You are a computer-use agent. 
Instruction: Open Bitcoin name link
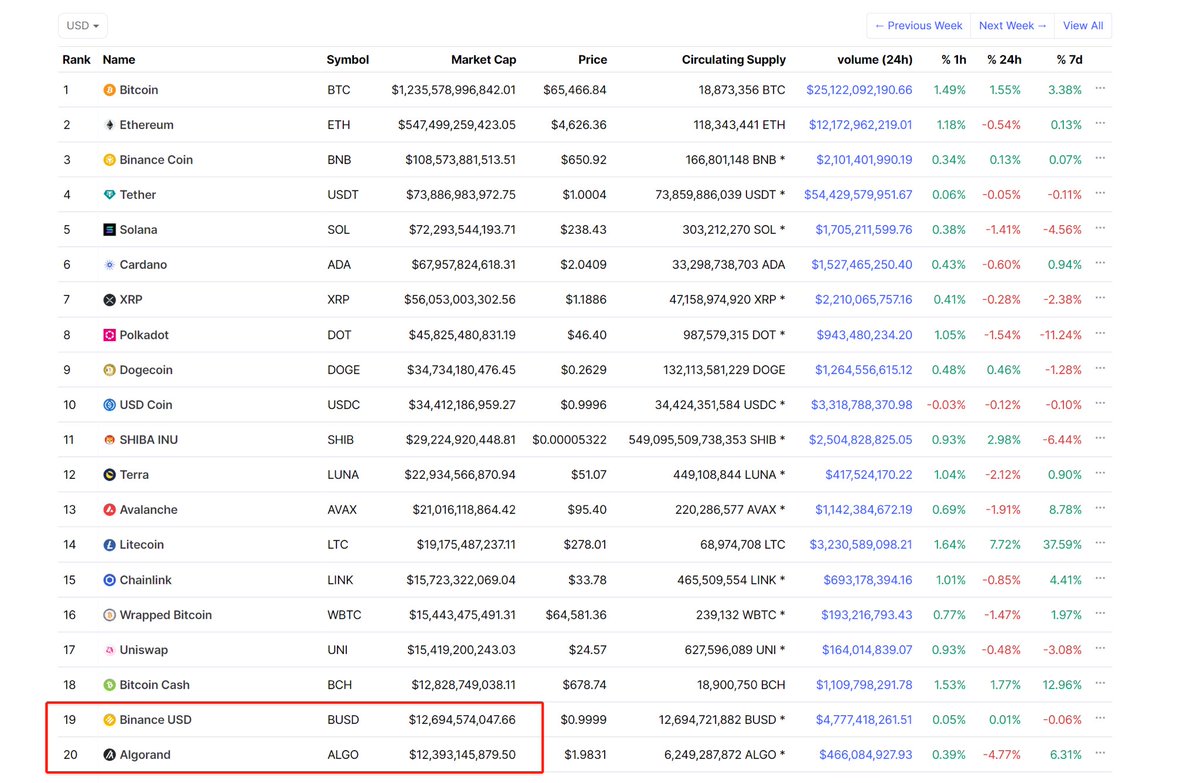tap(139, 90)
